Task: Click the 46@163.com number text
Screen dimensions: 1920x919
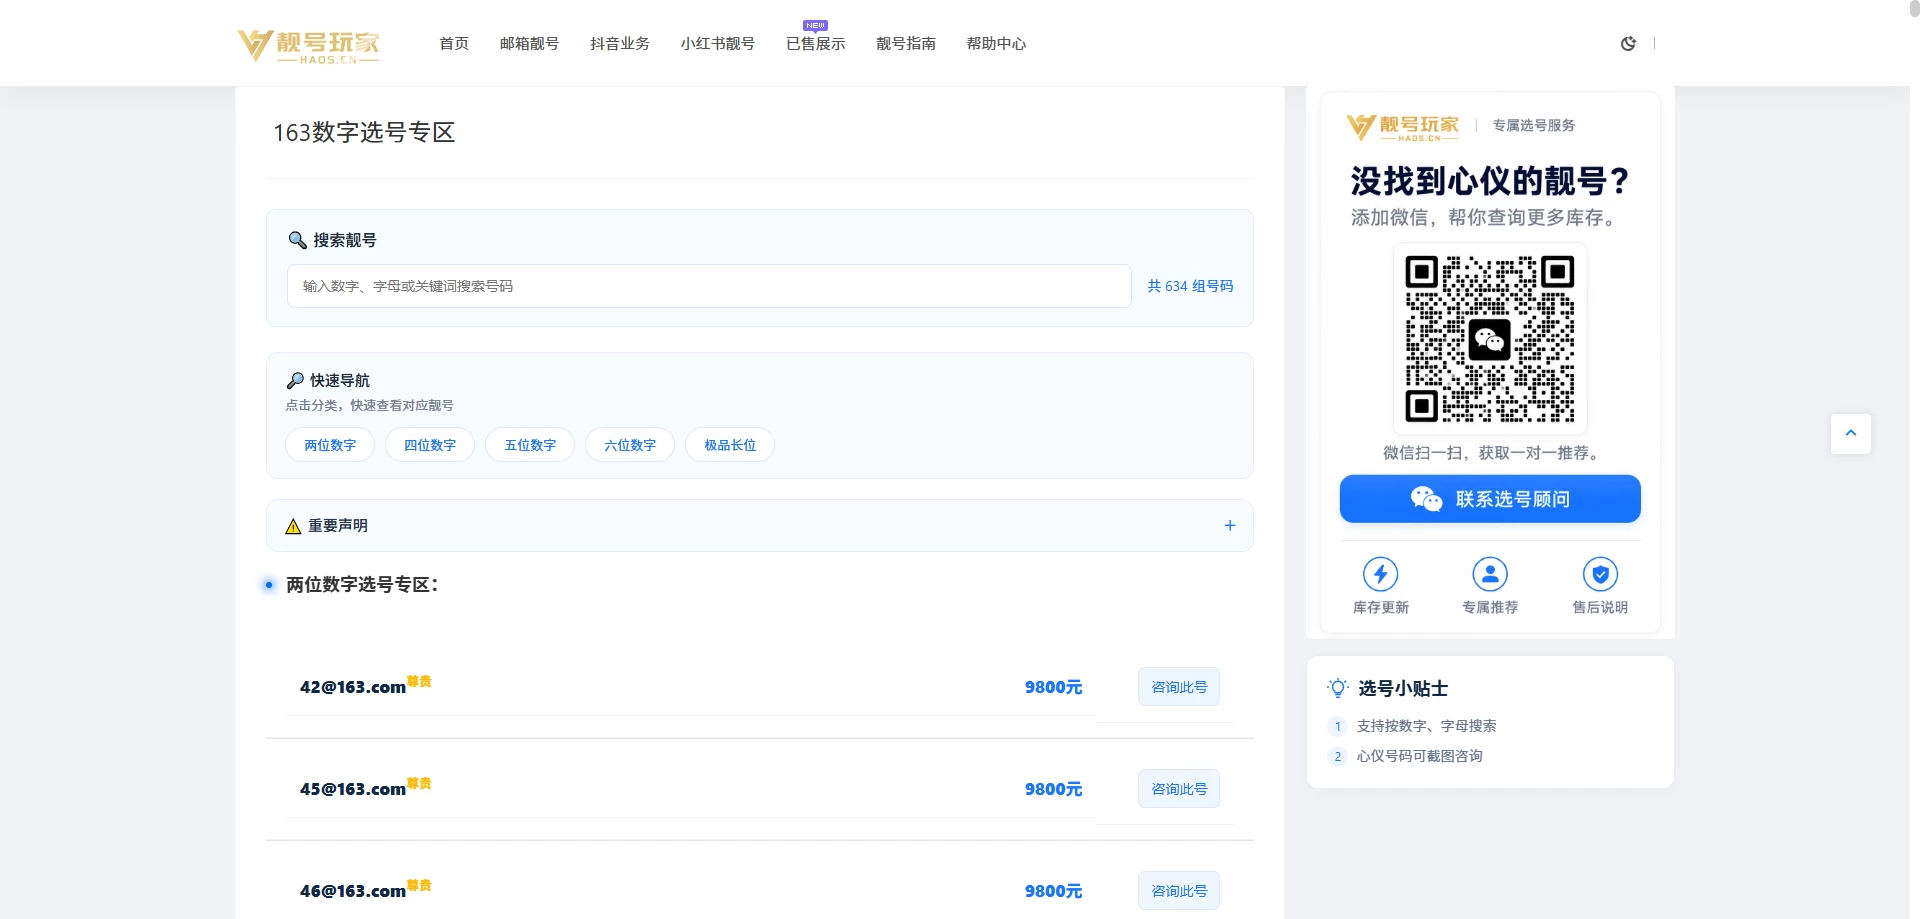Action: [x=353, y=891]
